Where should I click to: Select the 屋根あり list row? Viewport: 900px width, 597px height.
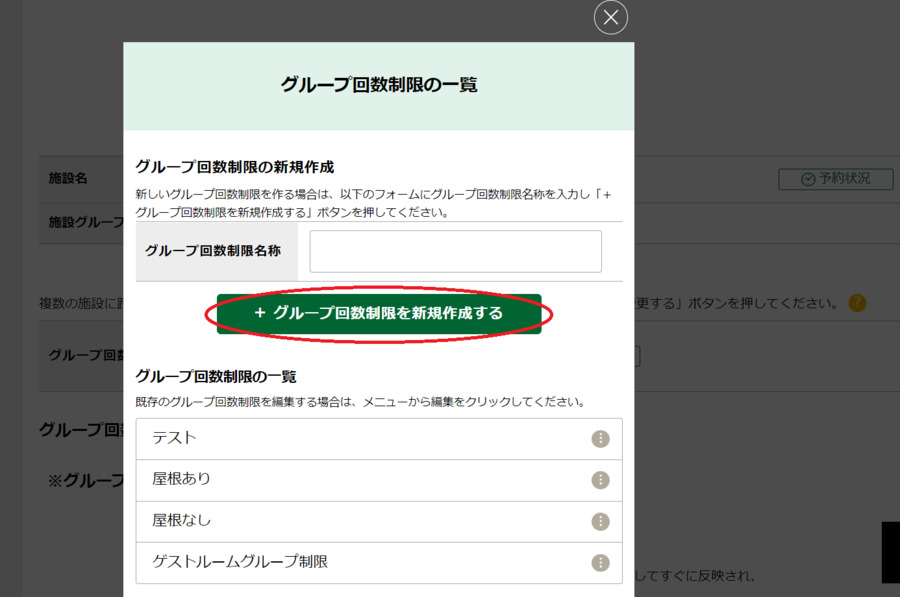point(360,480)
